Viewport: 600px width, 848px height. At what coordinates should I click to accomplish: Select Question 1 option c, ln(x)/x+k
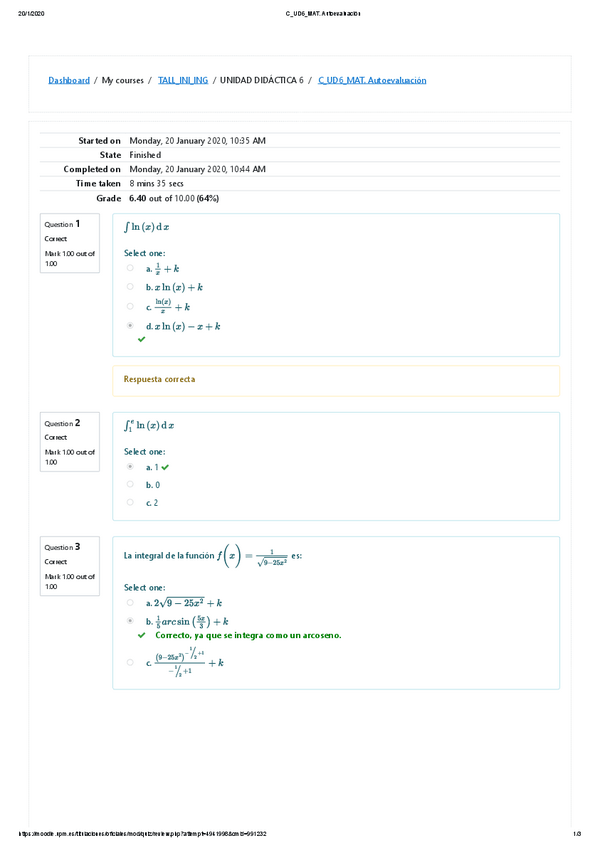[x=130, y=306]
